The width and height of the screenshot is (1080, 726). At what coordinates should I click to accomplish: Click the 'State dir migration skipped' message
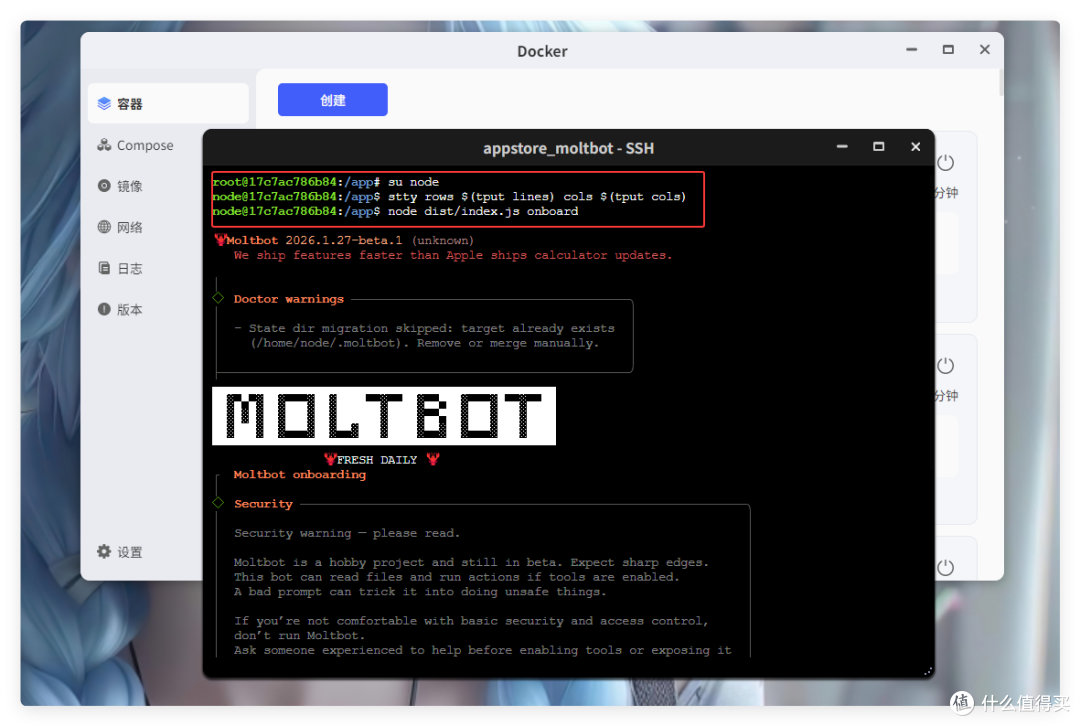[424, 335]
